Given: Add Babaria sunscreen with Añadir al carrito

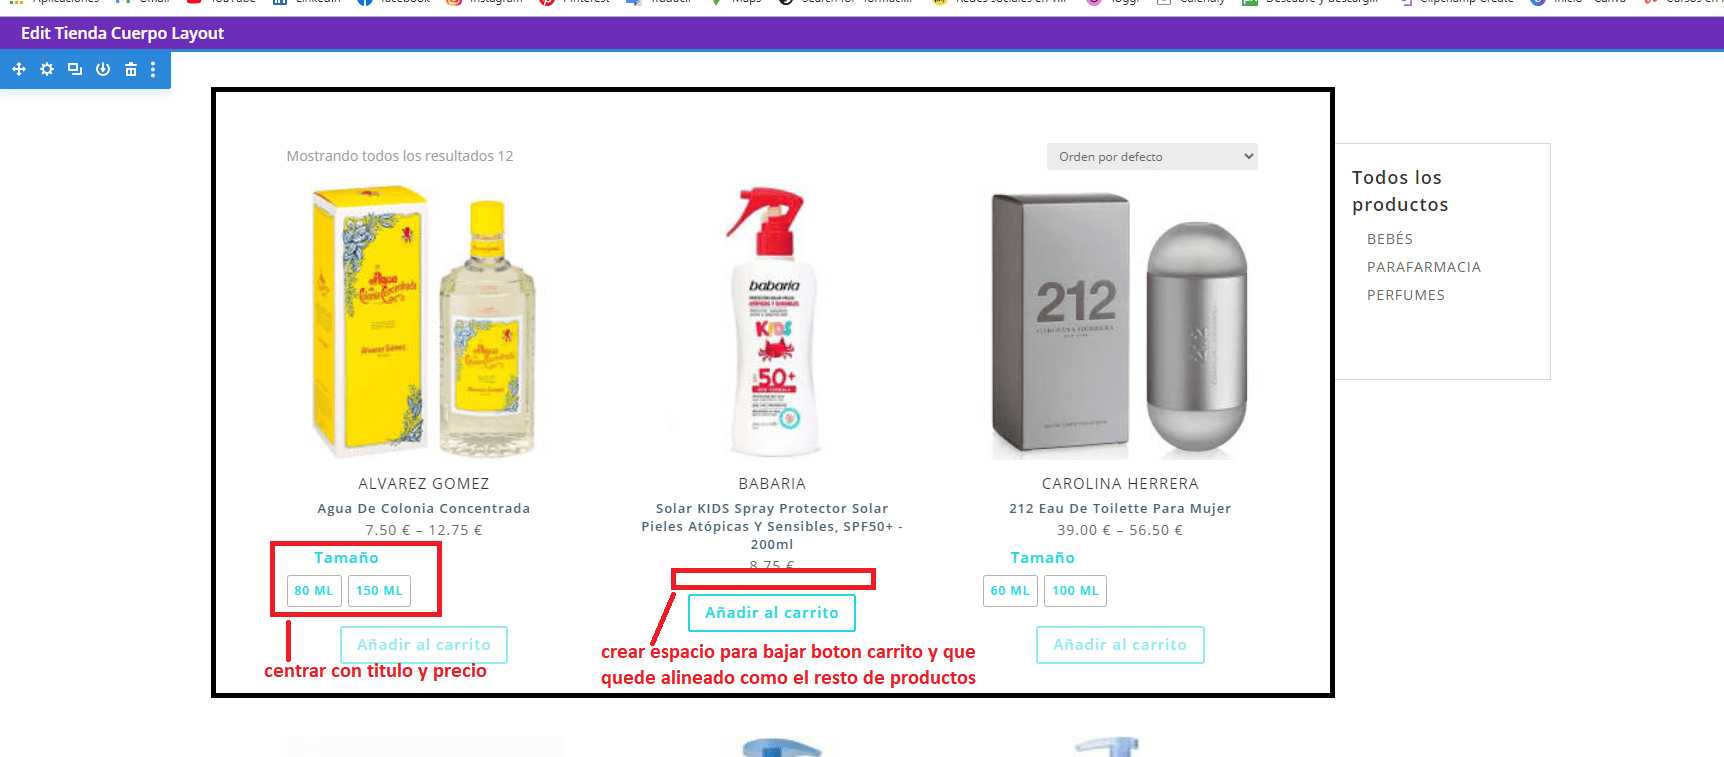Looking at the screenshot, I should [772, 613].
